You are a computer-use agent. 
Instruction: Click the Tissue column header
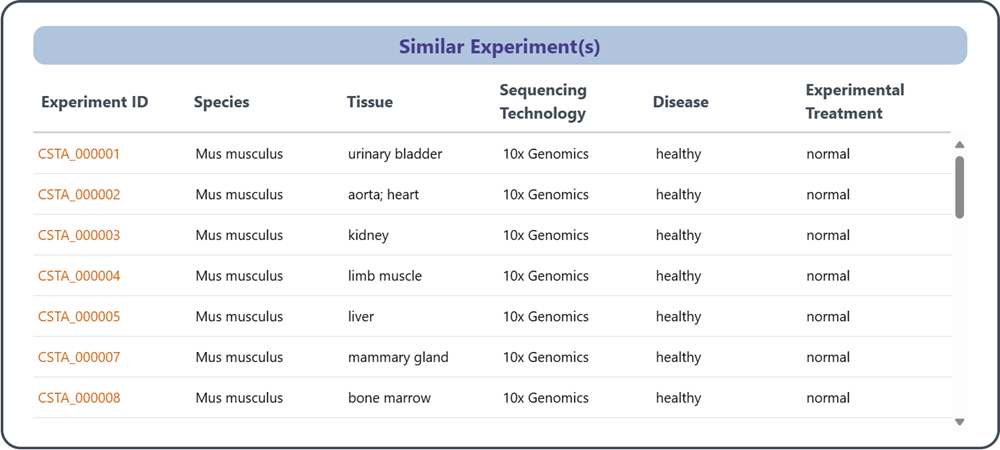click(x=370, y=102)
